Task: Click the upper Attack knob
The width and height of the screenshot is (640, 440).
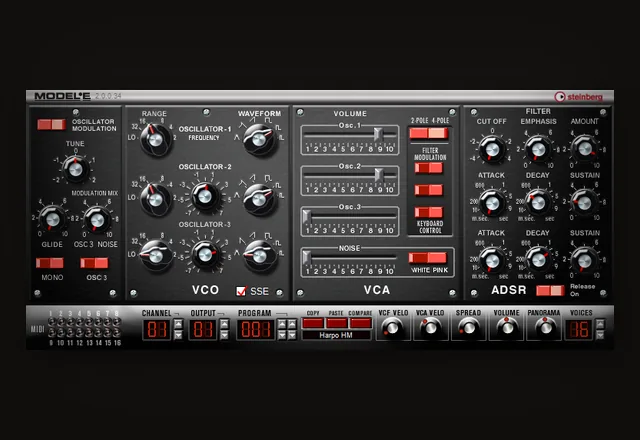Action: coord(492,202)
